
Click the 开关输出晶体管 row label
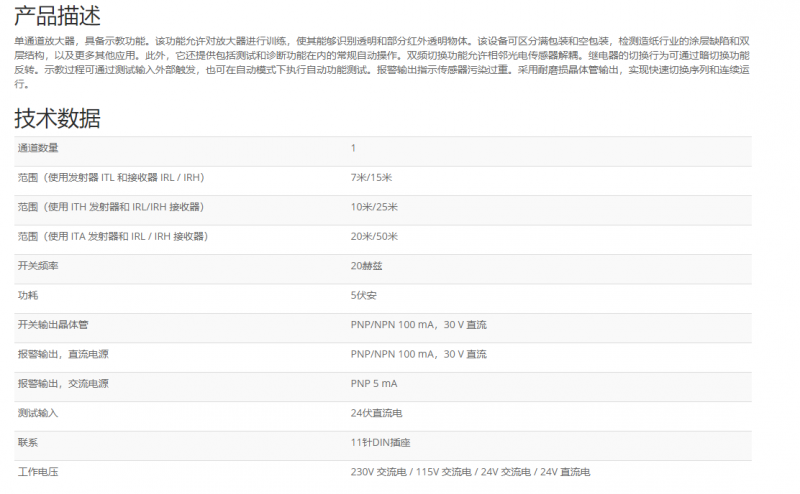coord(53,325)
